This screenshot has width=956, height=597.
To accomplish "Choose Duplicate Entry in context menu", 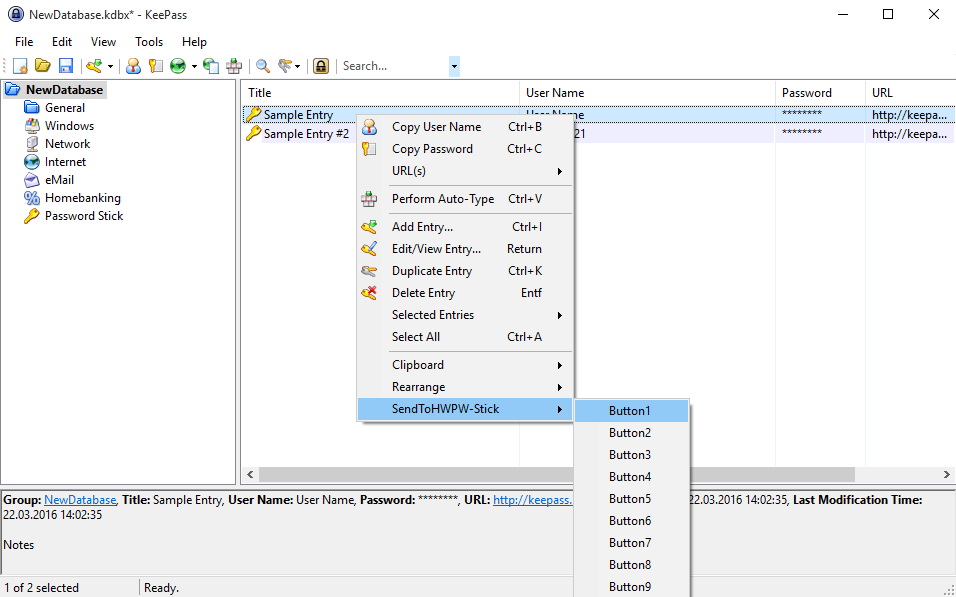I will 465,271.
